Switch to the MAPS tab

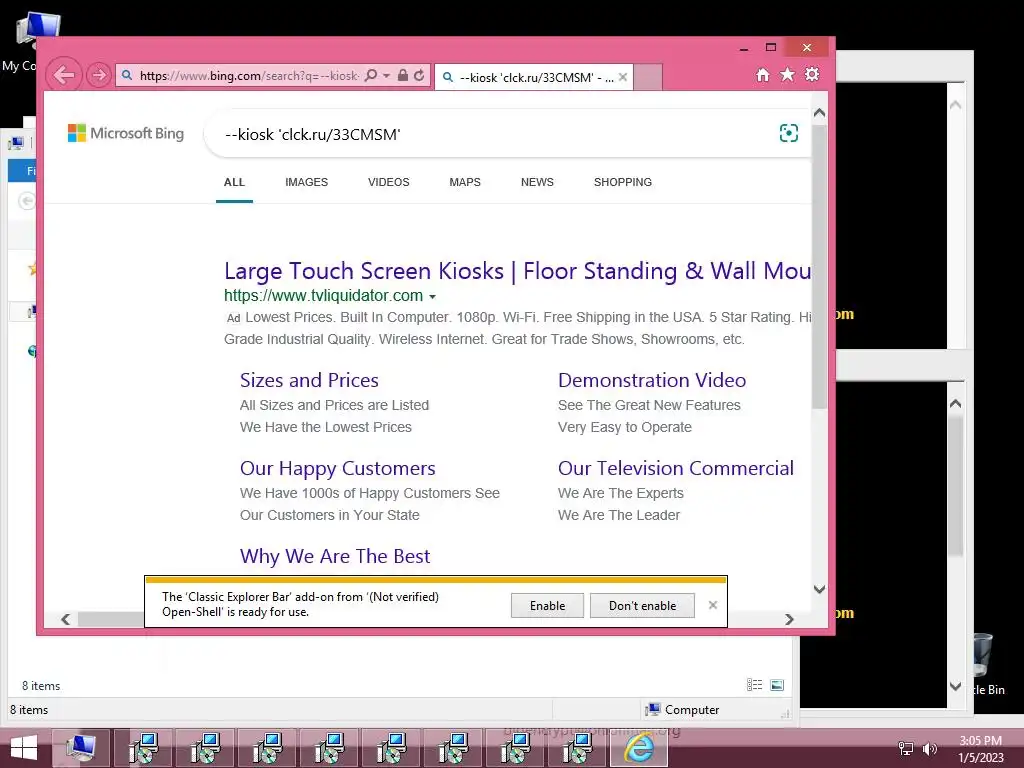tap(465, 182)
